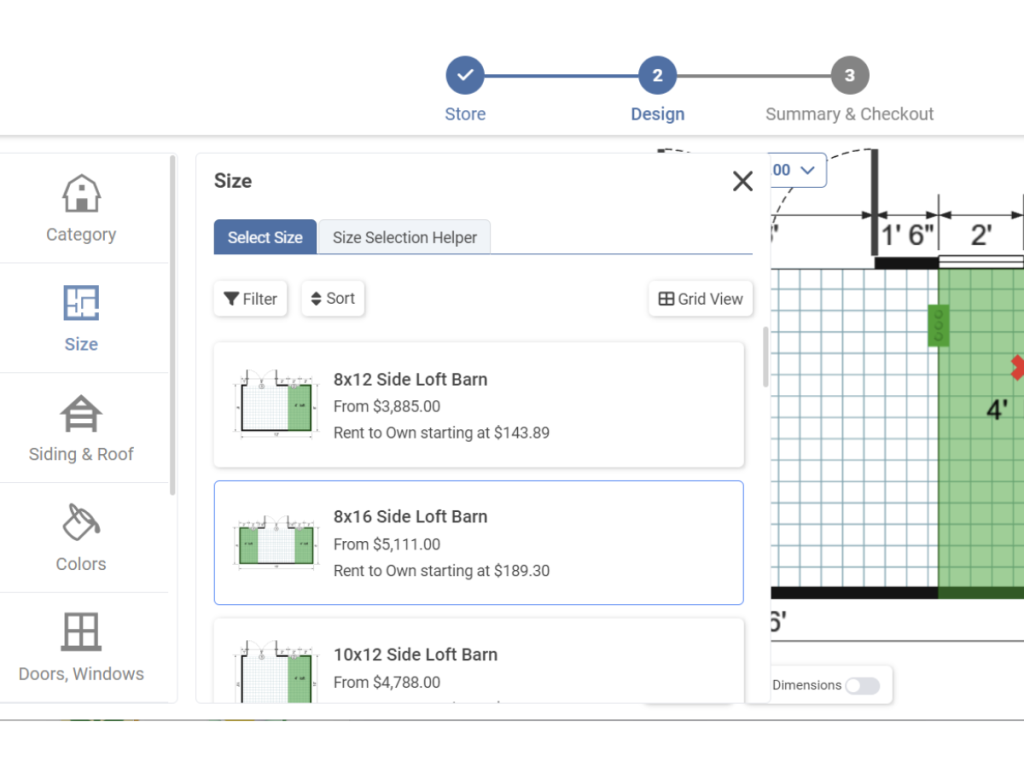Switch to the Size Selection Helper tab
This screenshot has width=1024, height=768.
(405, 237)
